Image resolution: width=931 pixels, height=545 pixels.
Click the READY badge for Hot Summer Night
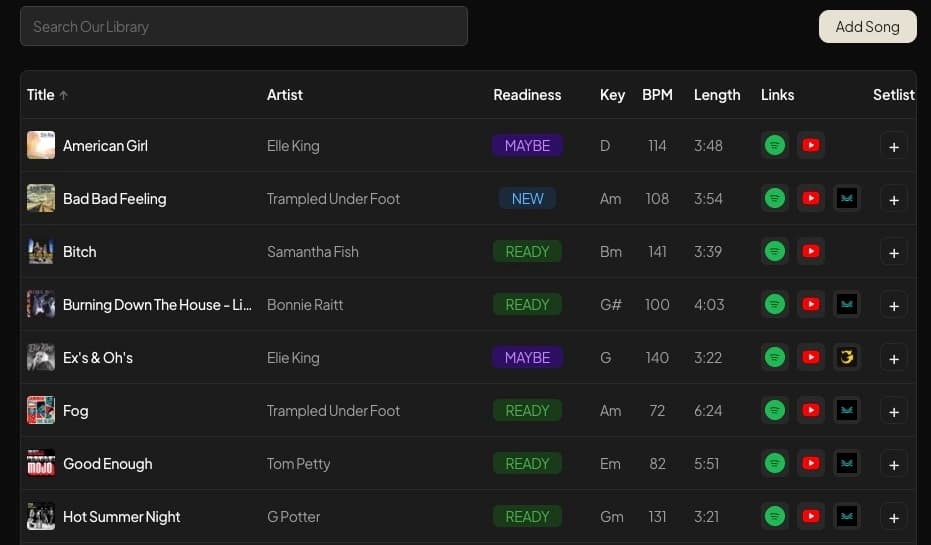[x=527, y=517]
